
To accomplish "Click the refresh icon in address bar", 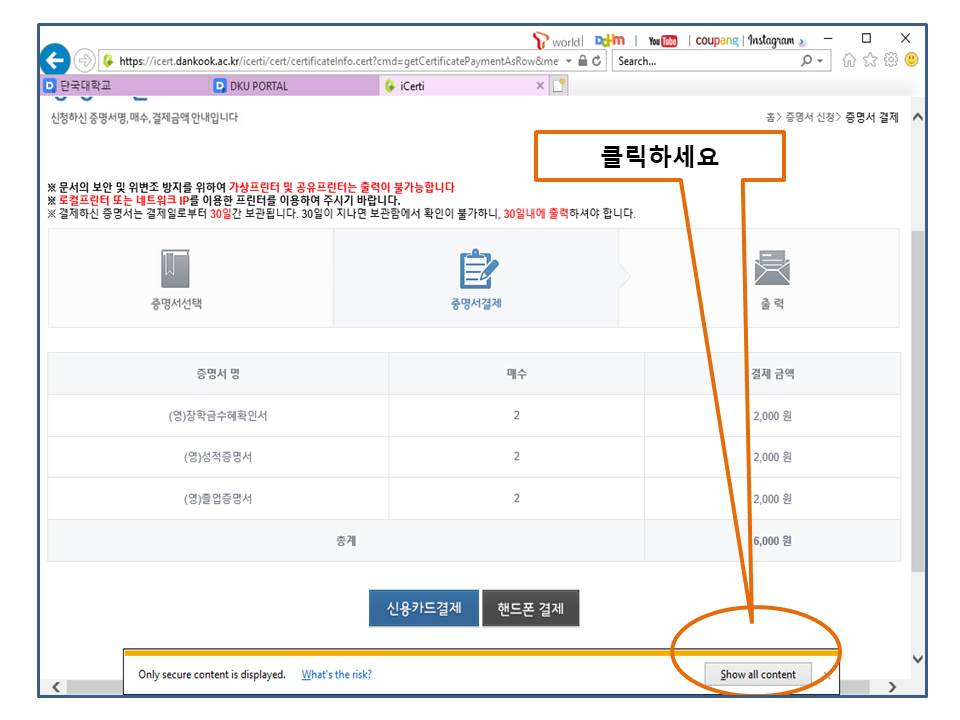I will point(597,61).
